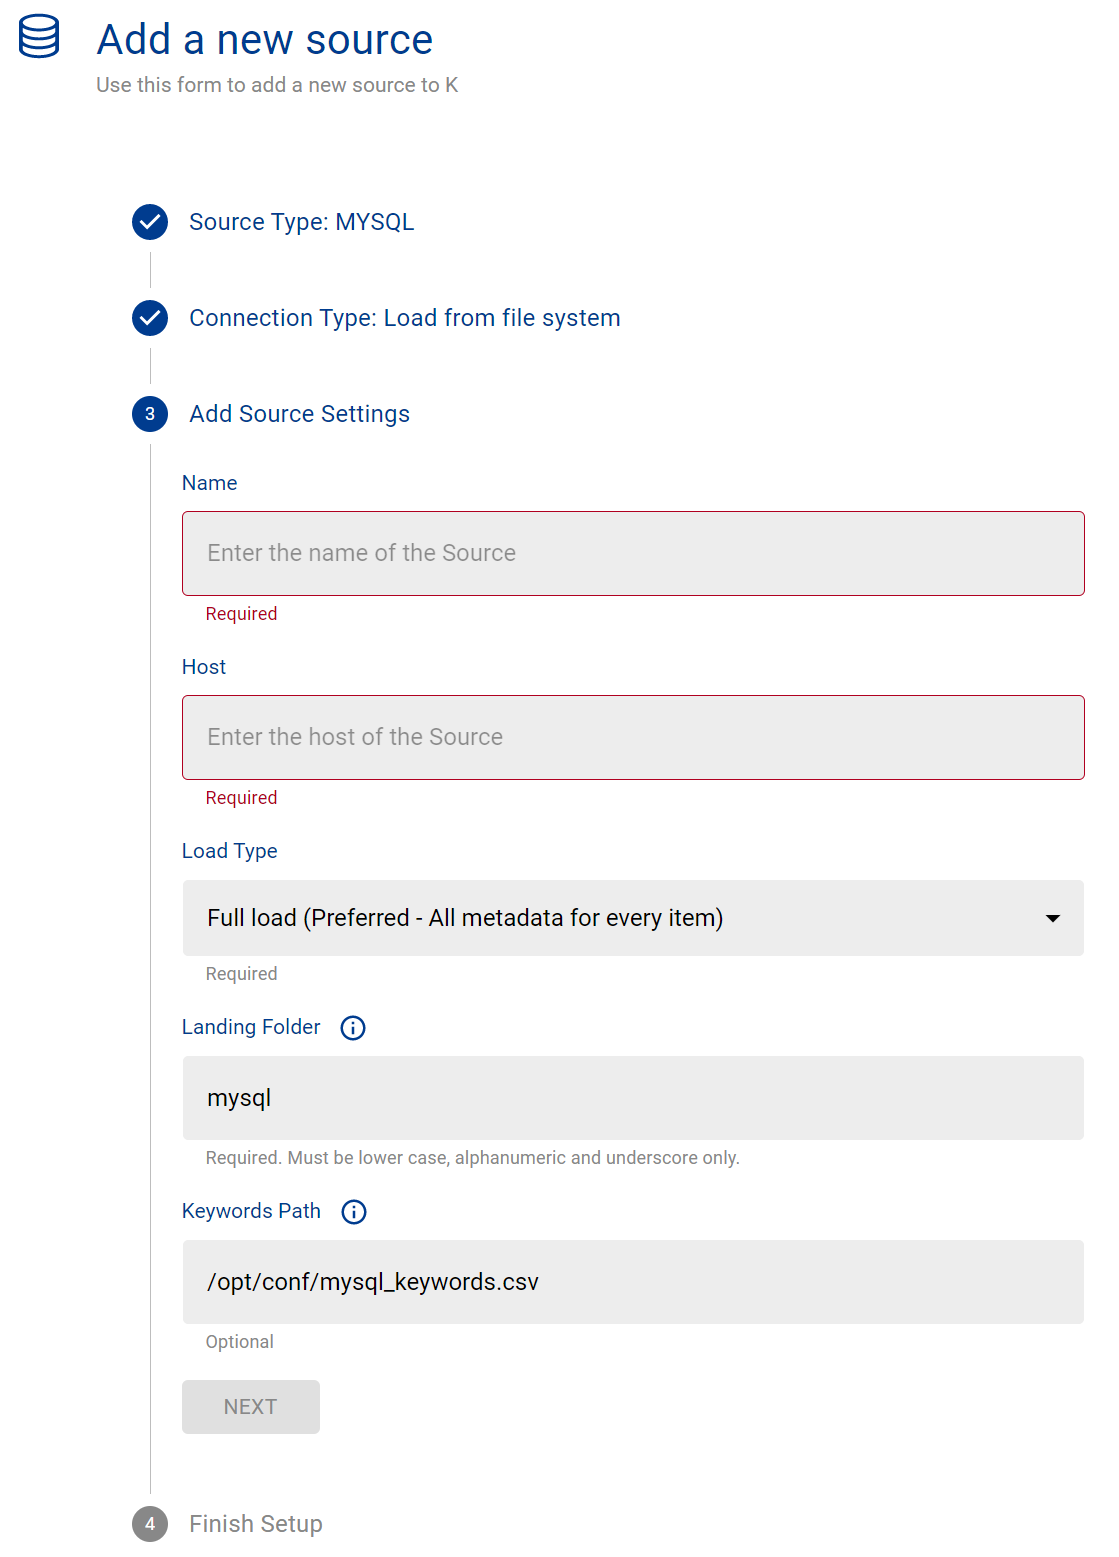Focus the Name input field
This screenshot has height=1557, width=1119.
click(x=633, y=554)
